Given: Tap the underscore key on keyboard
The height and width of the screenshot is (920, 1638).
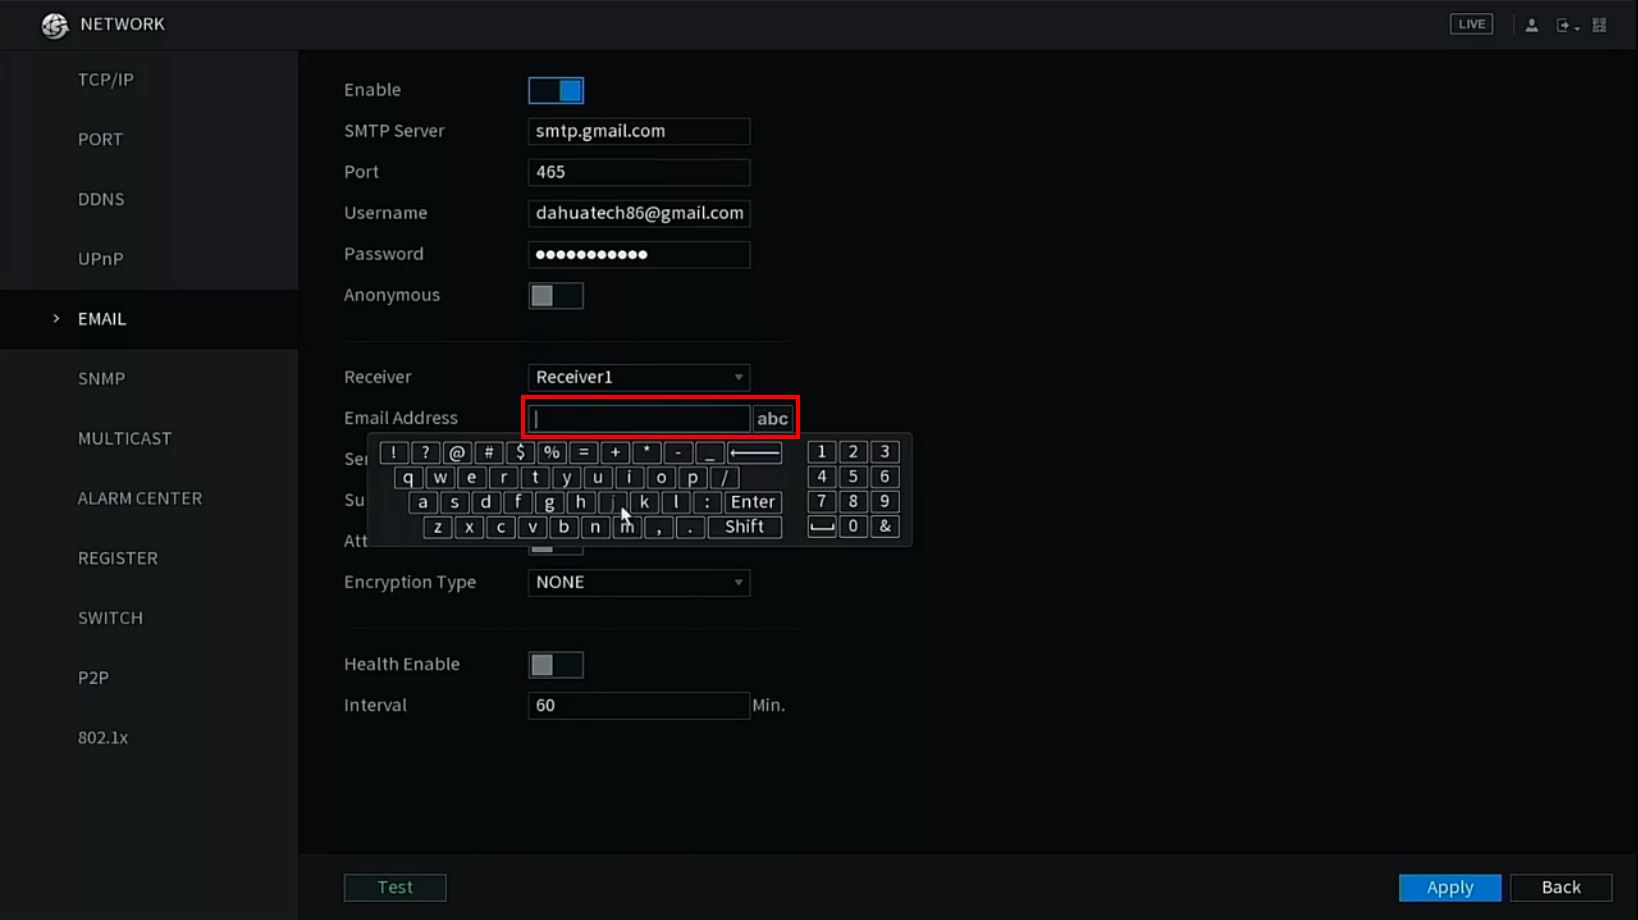Looking at the screenshot, I should [709, 453].
